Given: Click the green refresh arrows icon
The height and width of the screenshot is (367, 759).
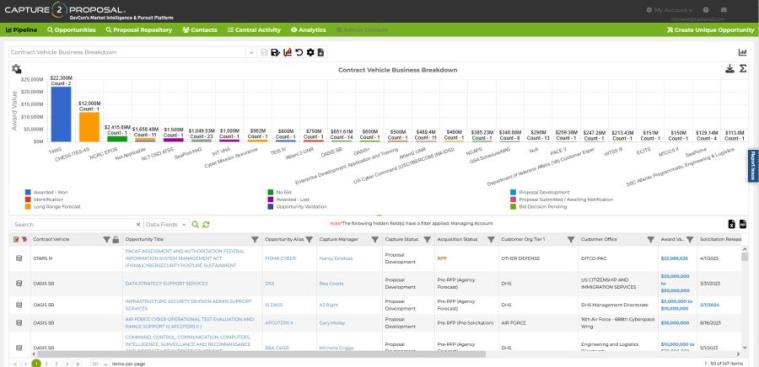Looking at the screenshot, I should click(206, 225).
